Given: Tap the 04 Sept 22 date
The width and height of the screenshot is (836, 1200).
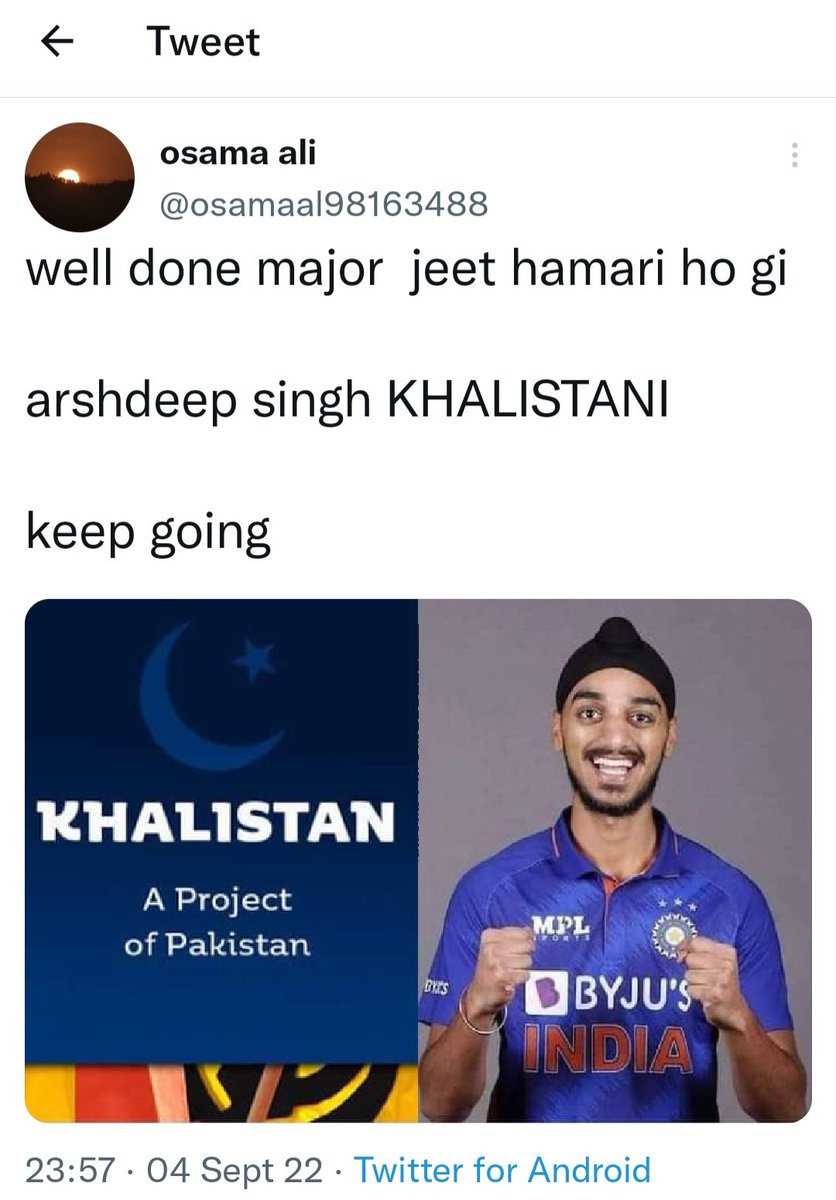Looking at the screenshot, I should (236, 1168).
